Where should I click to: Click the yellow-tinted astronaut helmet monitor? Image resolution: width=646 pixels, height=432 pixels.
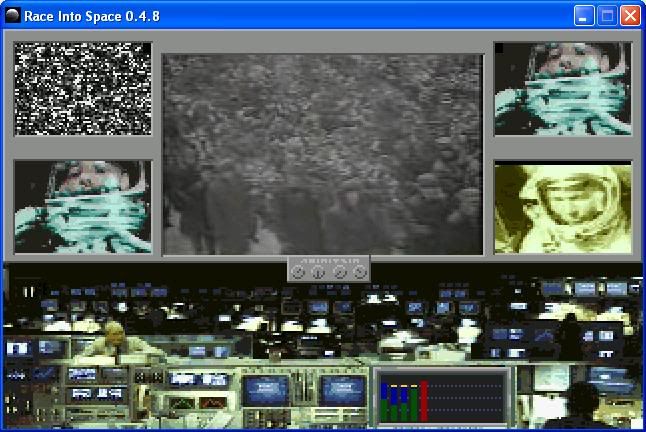coord(563,208)
